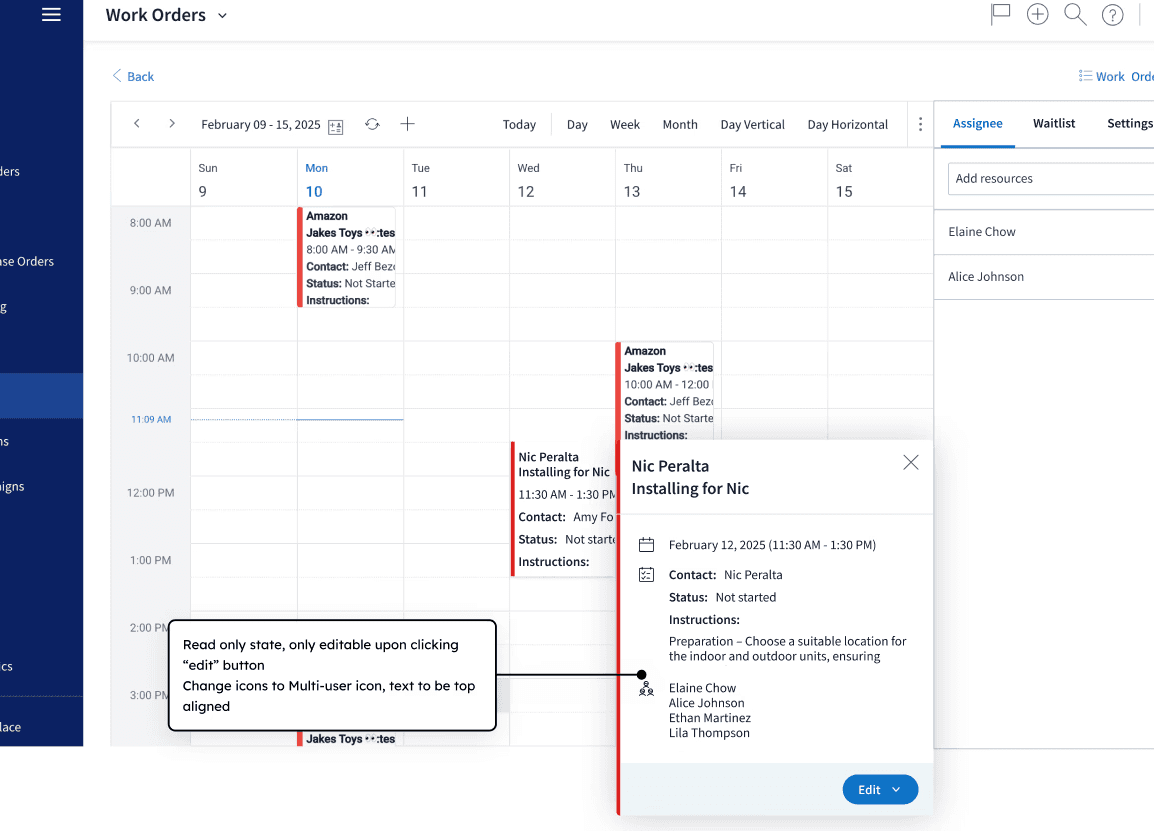Click Elaine Chow in popup assignees
Viewport: 1154px width, 831px height.
tap(702, 687)
